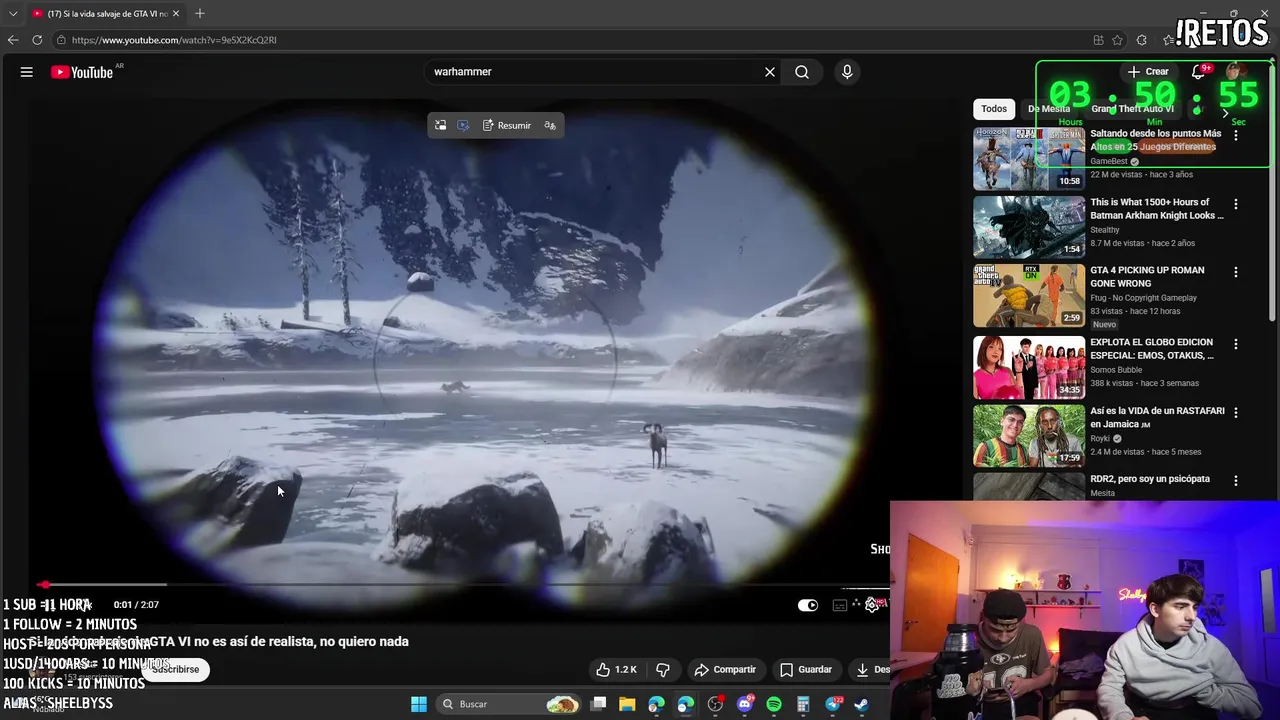Clear the warhammer search text
1280x720 pixels.
770,72
